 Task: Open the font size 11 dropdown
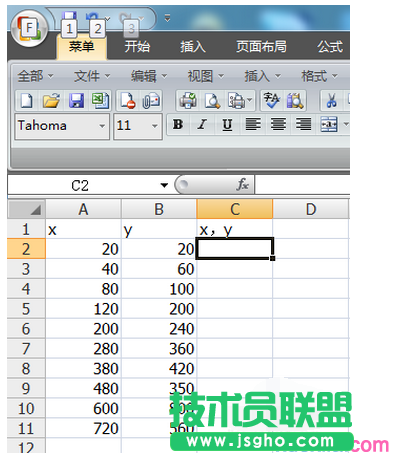pyautogui.click(x=155, y=126)
